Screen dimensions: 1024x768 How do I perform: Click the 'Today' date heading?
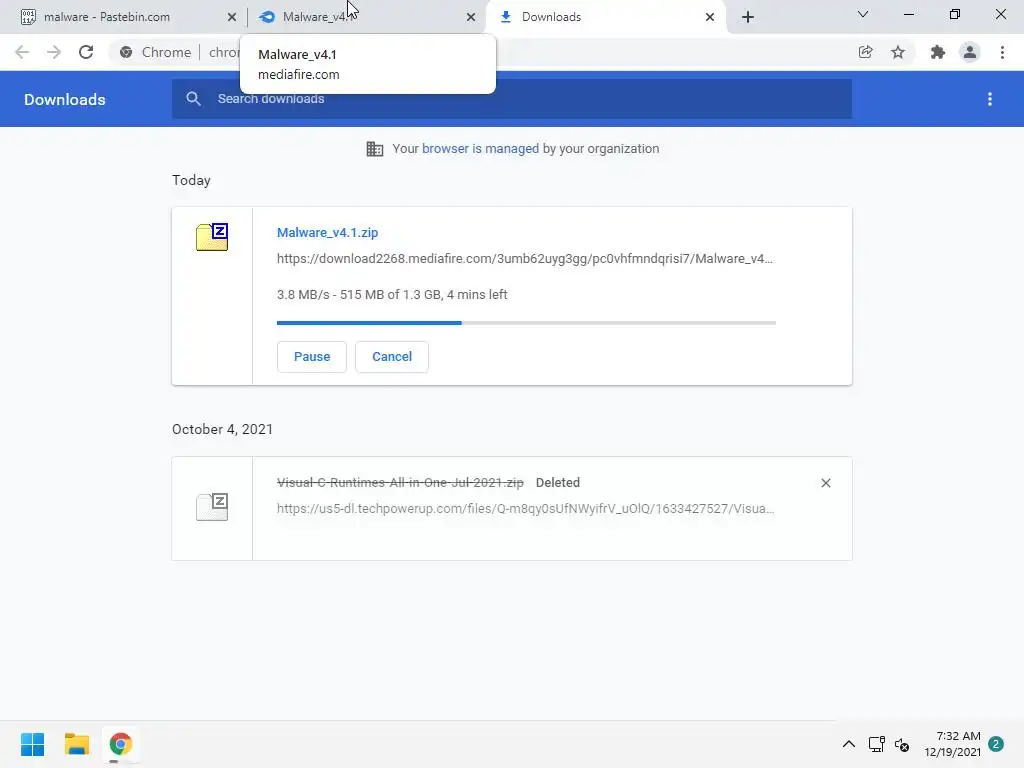[x=191, y=180]
